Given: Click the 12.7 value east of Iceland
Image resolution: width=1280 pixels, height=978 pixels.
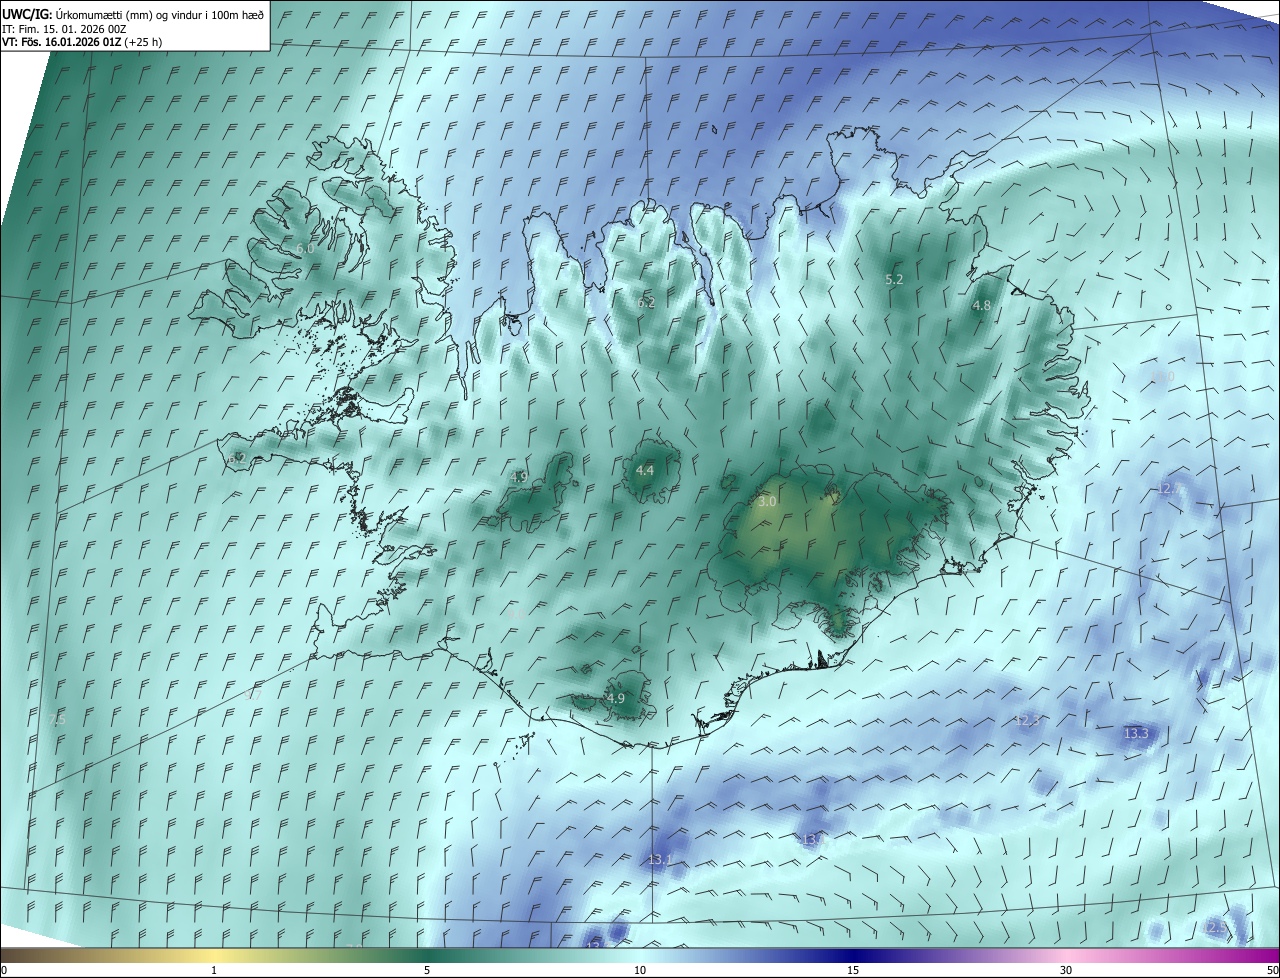Looking at the screenshot, I should pyautogui.click(x=1167, y=489).
